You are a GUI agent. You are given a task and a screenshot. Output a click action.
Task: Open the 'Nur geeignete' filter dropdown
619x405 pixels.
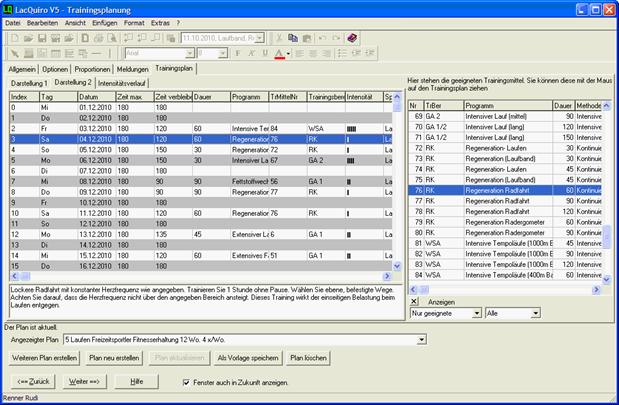pyautogui.click(x=476, y=313)
